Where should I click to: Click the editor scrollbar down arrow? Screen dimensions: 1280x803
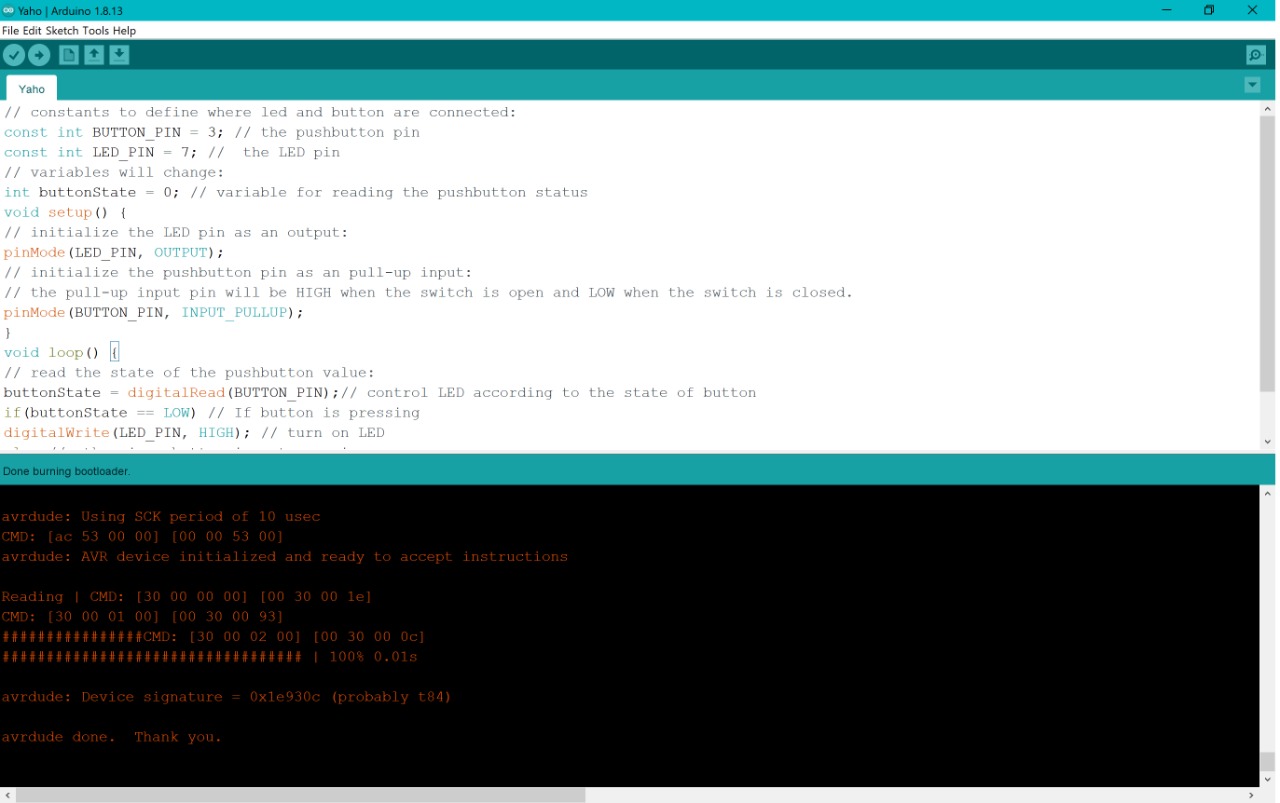point(1267,442)
